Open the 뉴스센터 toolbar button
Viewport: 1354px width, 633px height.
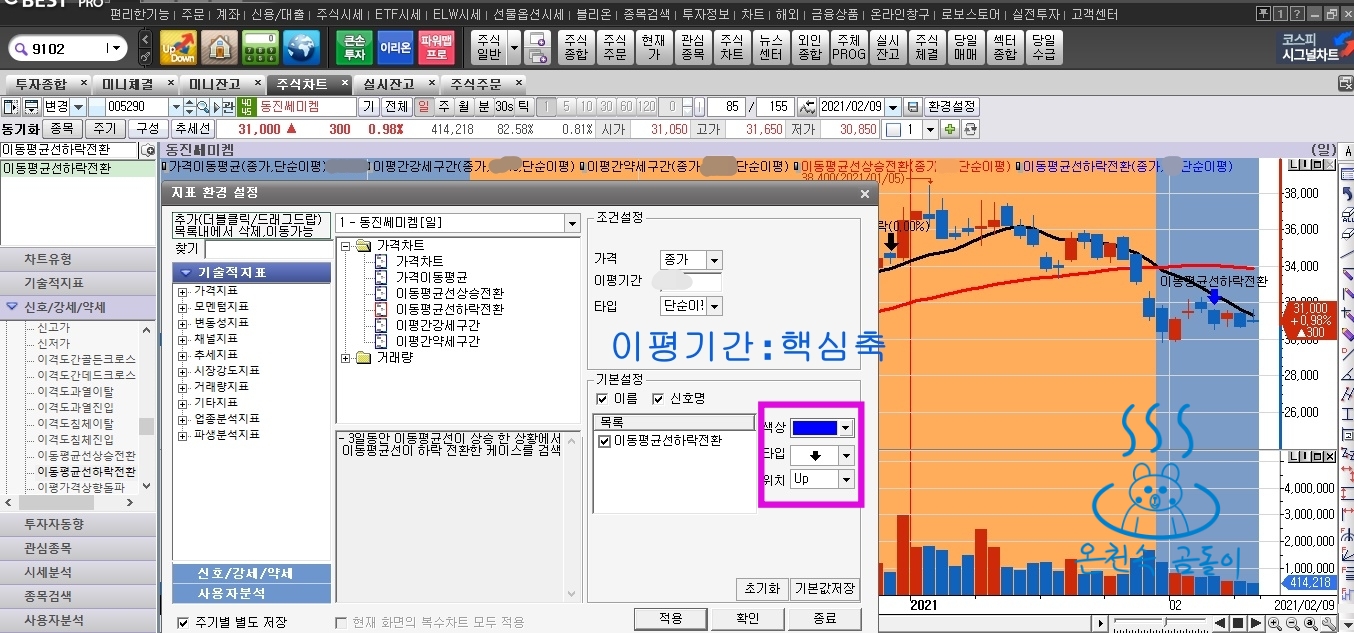771,47
